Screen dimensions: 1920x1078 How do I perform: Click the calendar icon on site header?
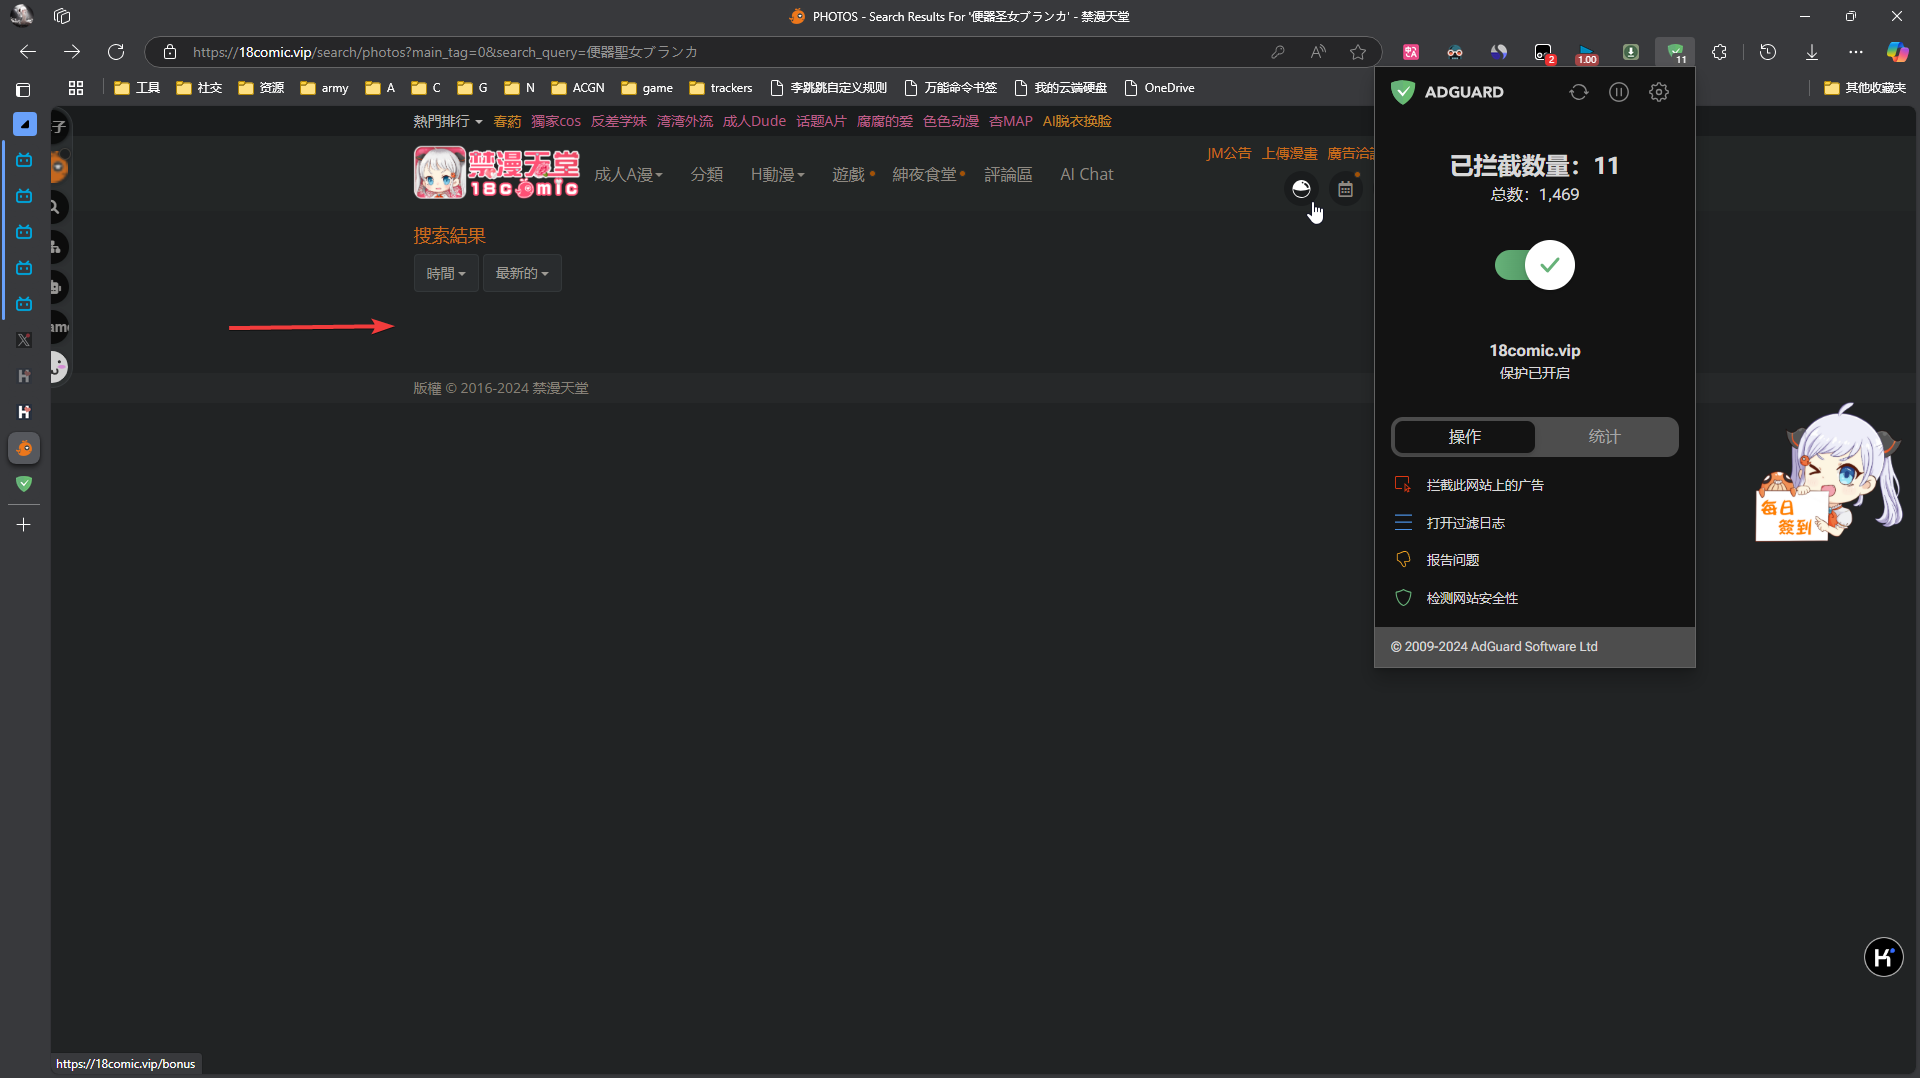coord(1345,189)
